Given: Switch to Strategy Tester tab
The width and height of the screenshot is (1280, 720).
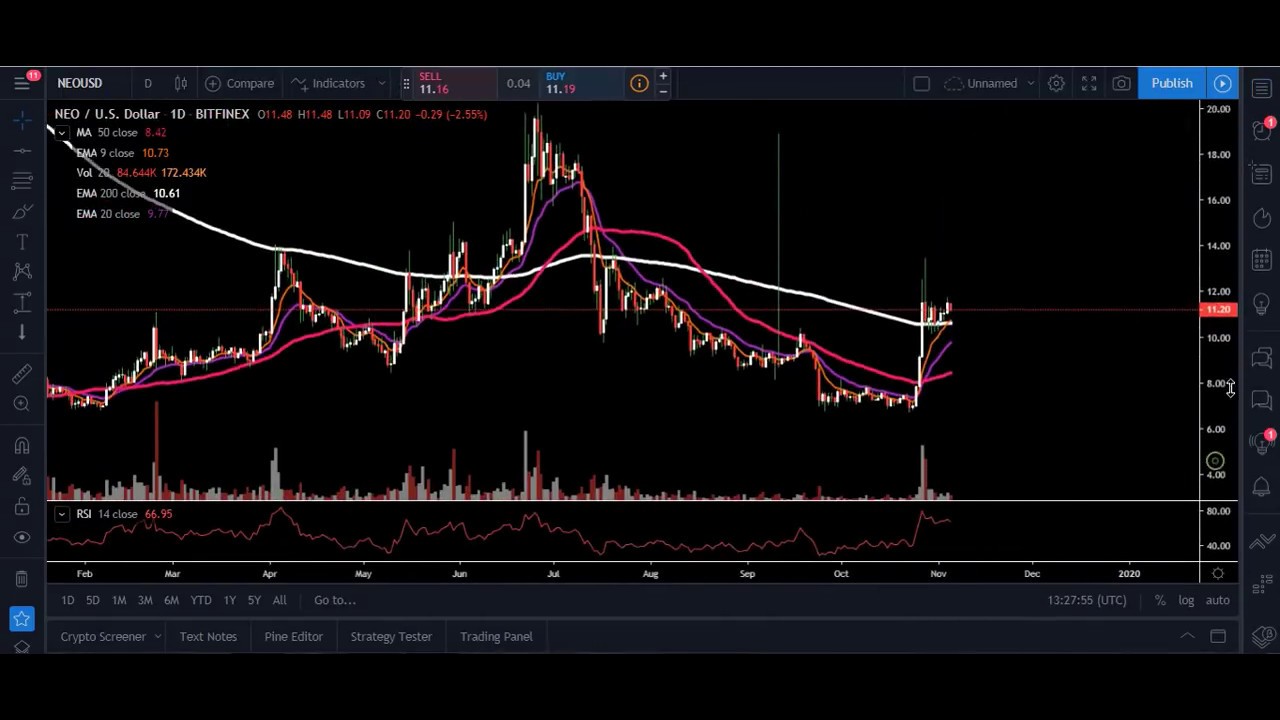Looking at the screenshot, I should [x=391, y=636].
